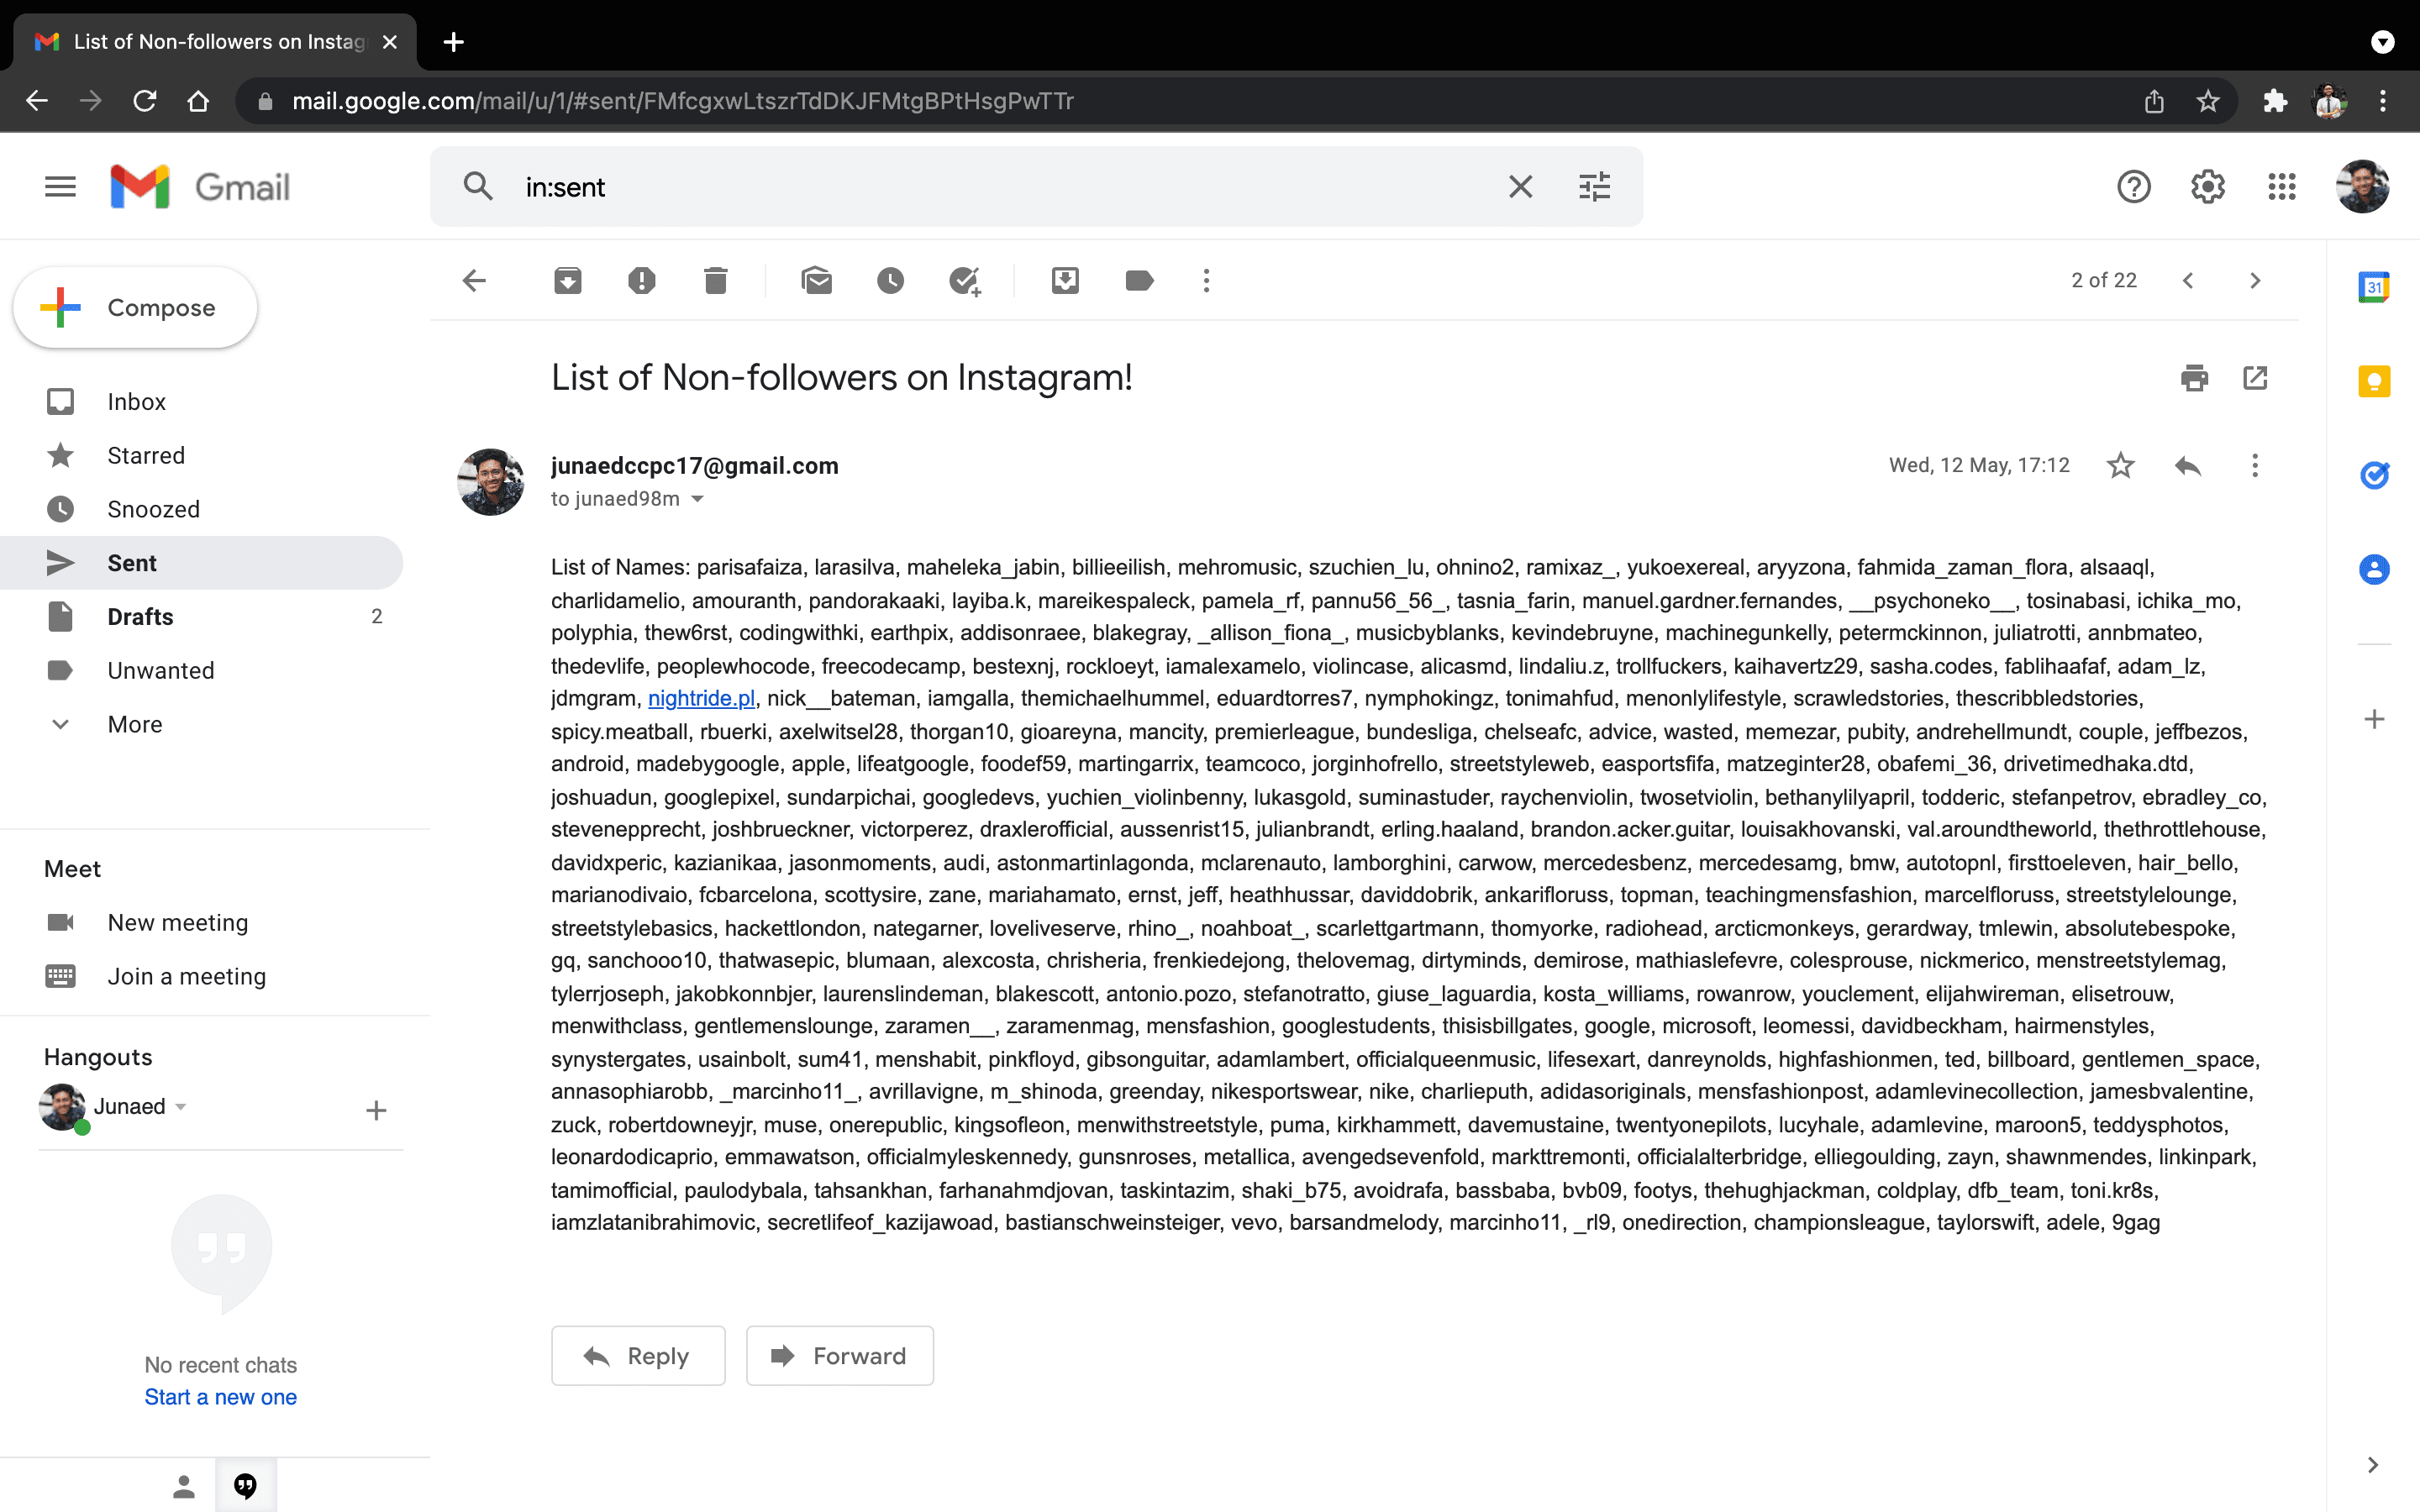Viewport: 2420px width, 1512px height.
Task: Open the nightride.pl link
Action: point(701,698)
